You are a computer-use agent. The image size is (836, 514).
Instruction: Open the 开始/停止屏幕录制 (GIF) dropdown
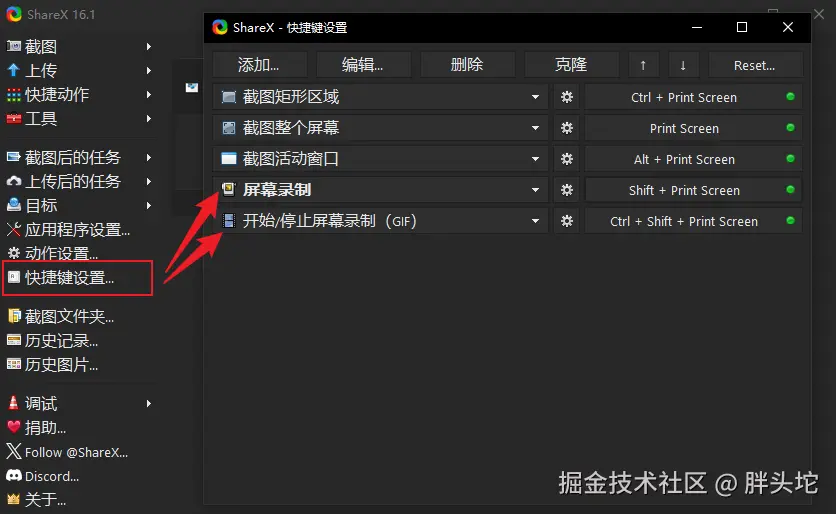pyautogui.click(x=535, y=221)
